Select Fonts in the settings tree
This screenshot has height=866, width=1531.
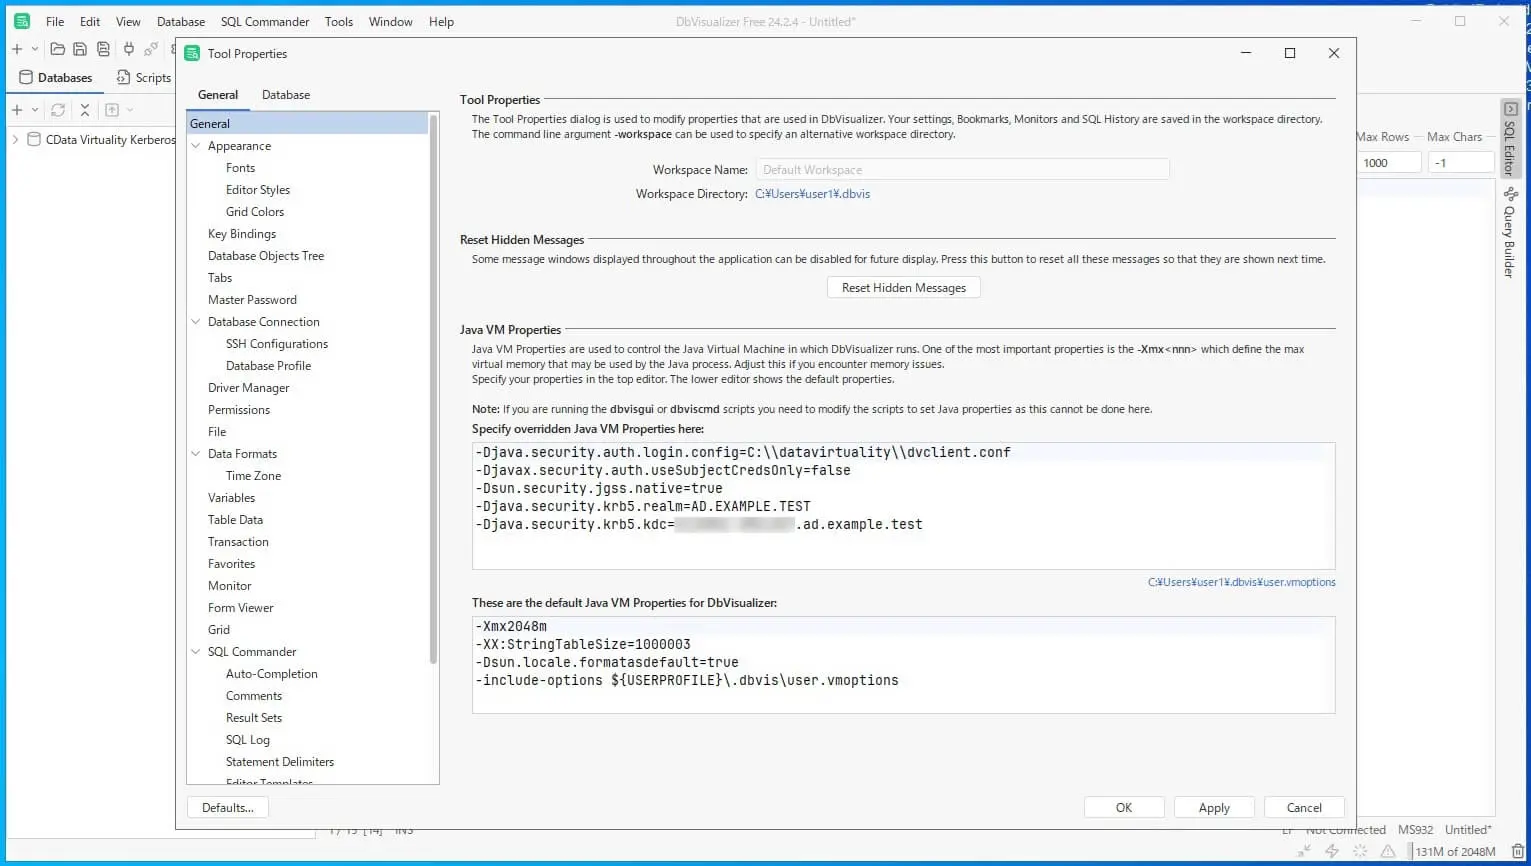[x=240, y=168]
